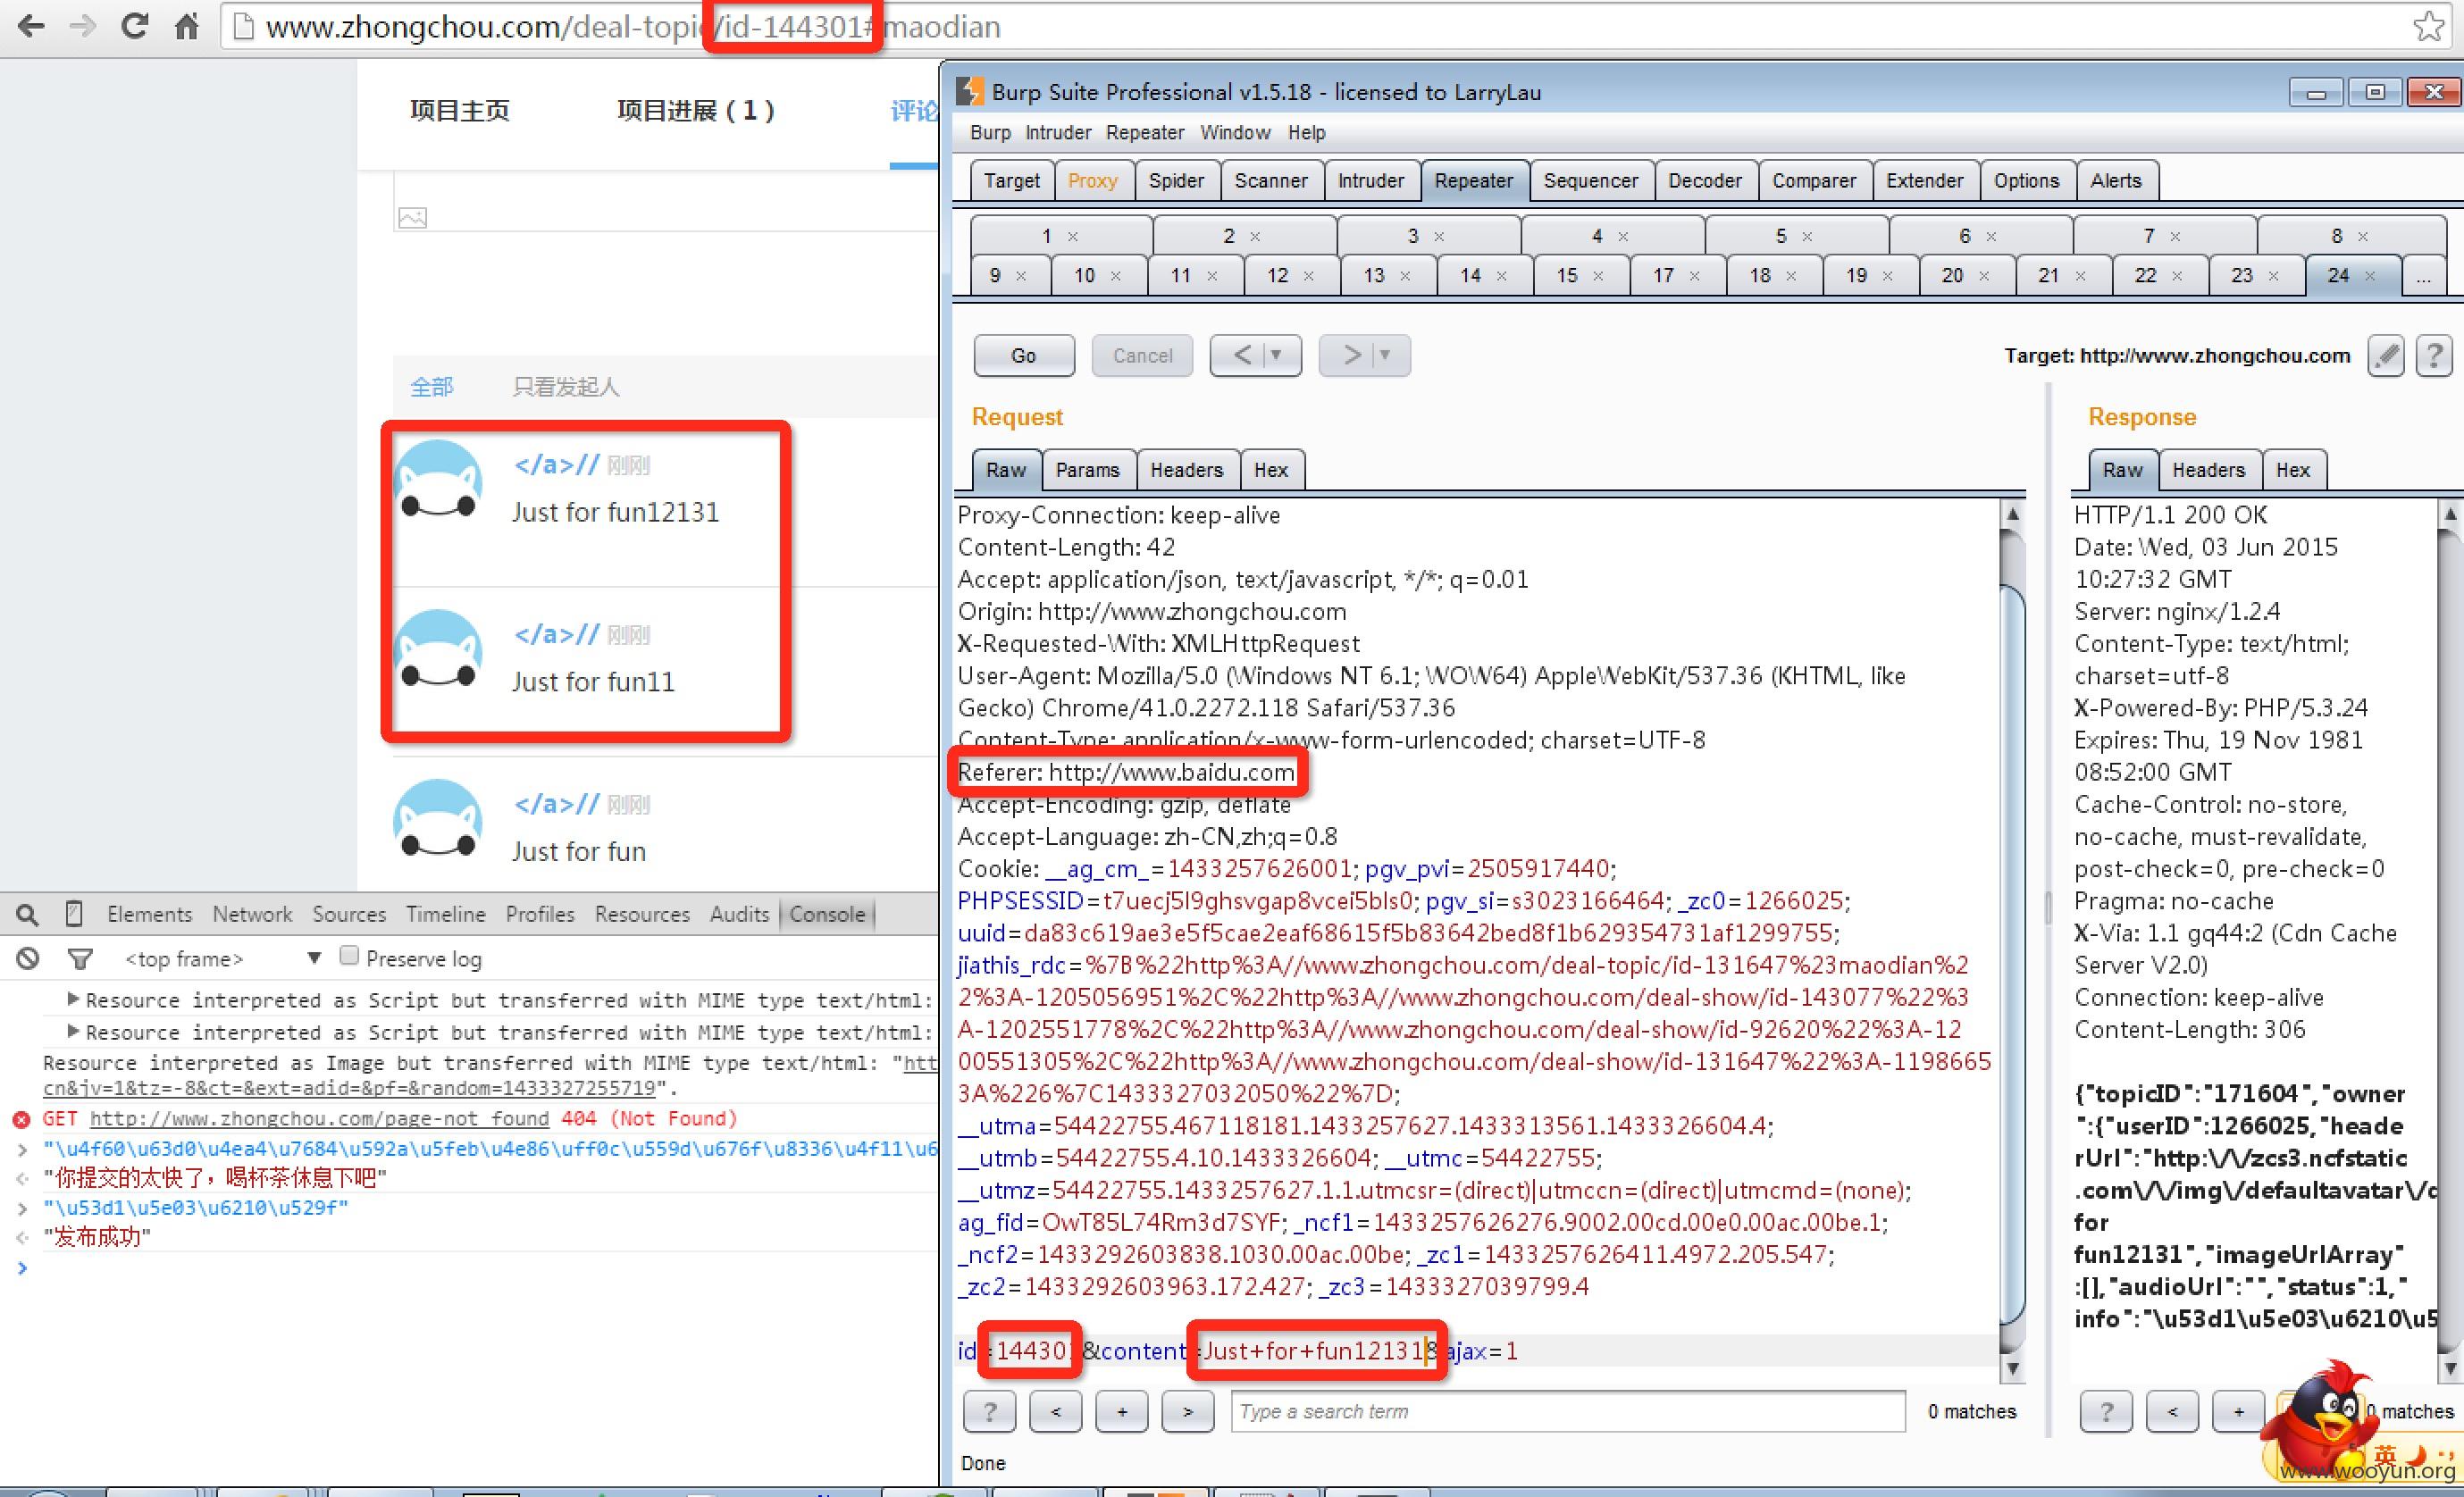Open the Intruder menu in menu bar

pos(1058,132)
